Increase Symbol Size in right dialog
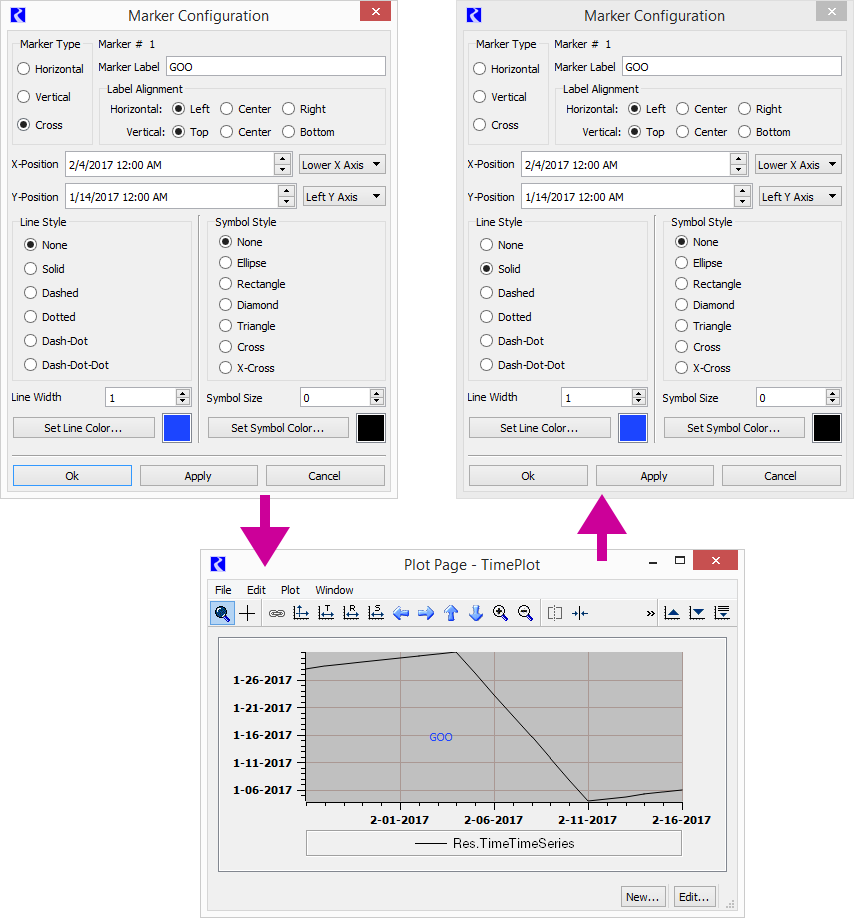 pos(832,393)
